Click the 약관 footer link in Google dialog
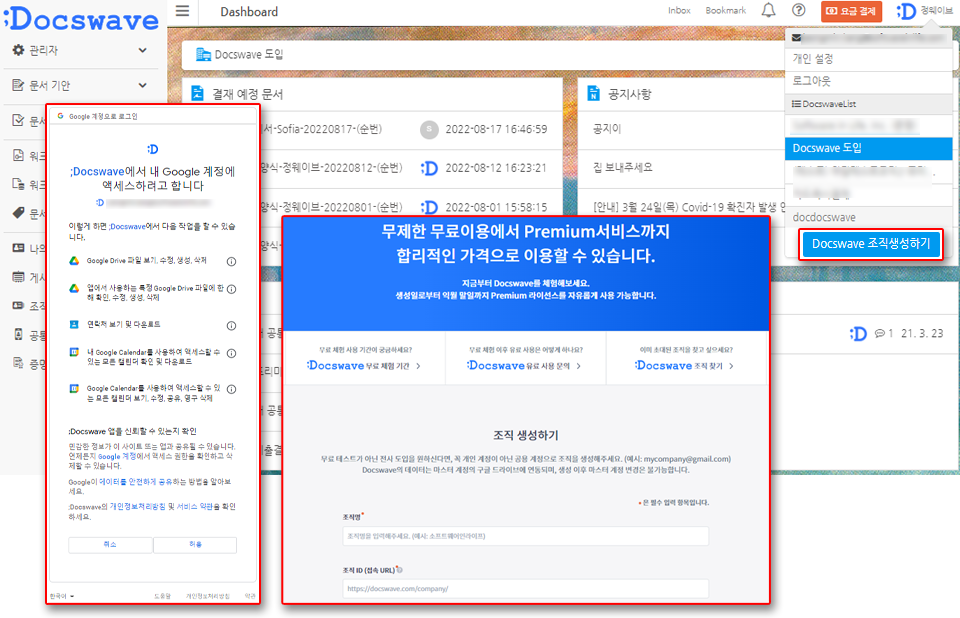Viewport: 960px width, 618px height. pyautogui.click(x=250, y=596)
